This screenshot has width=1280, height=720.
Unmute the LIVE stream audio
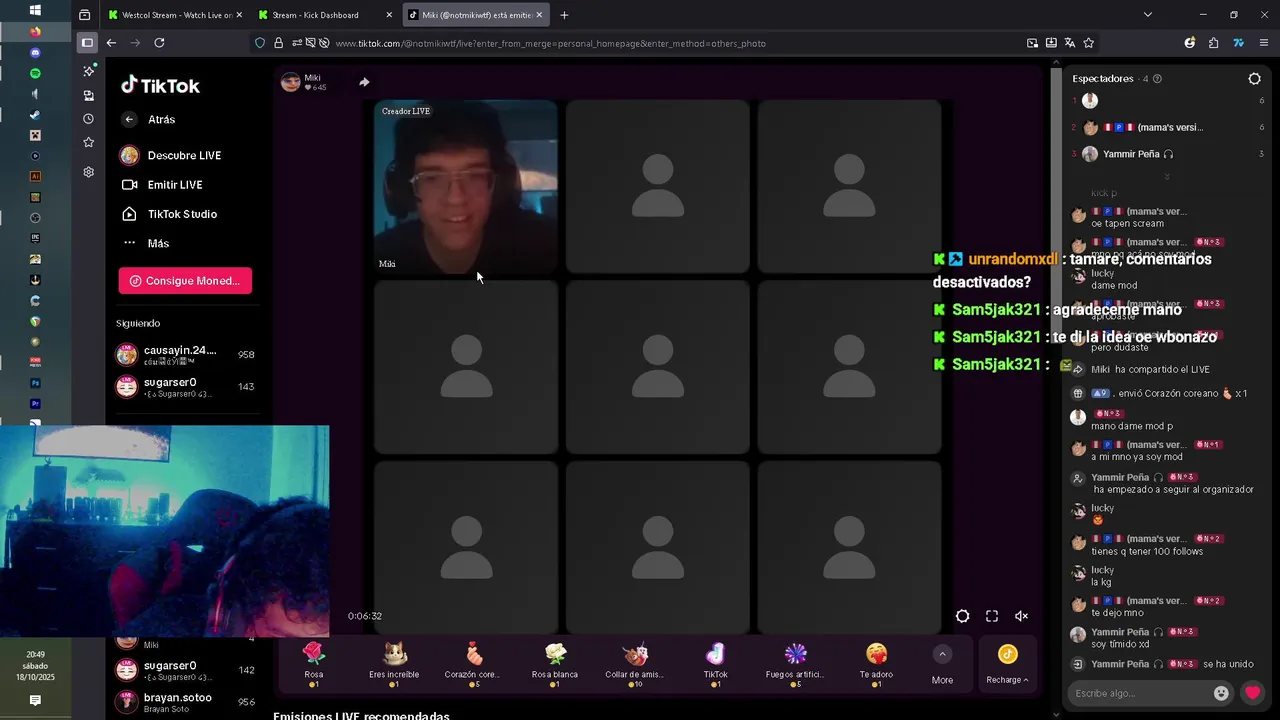click(x=1021, y=616)
